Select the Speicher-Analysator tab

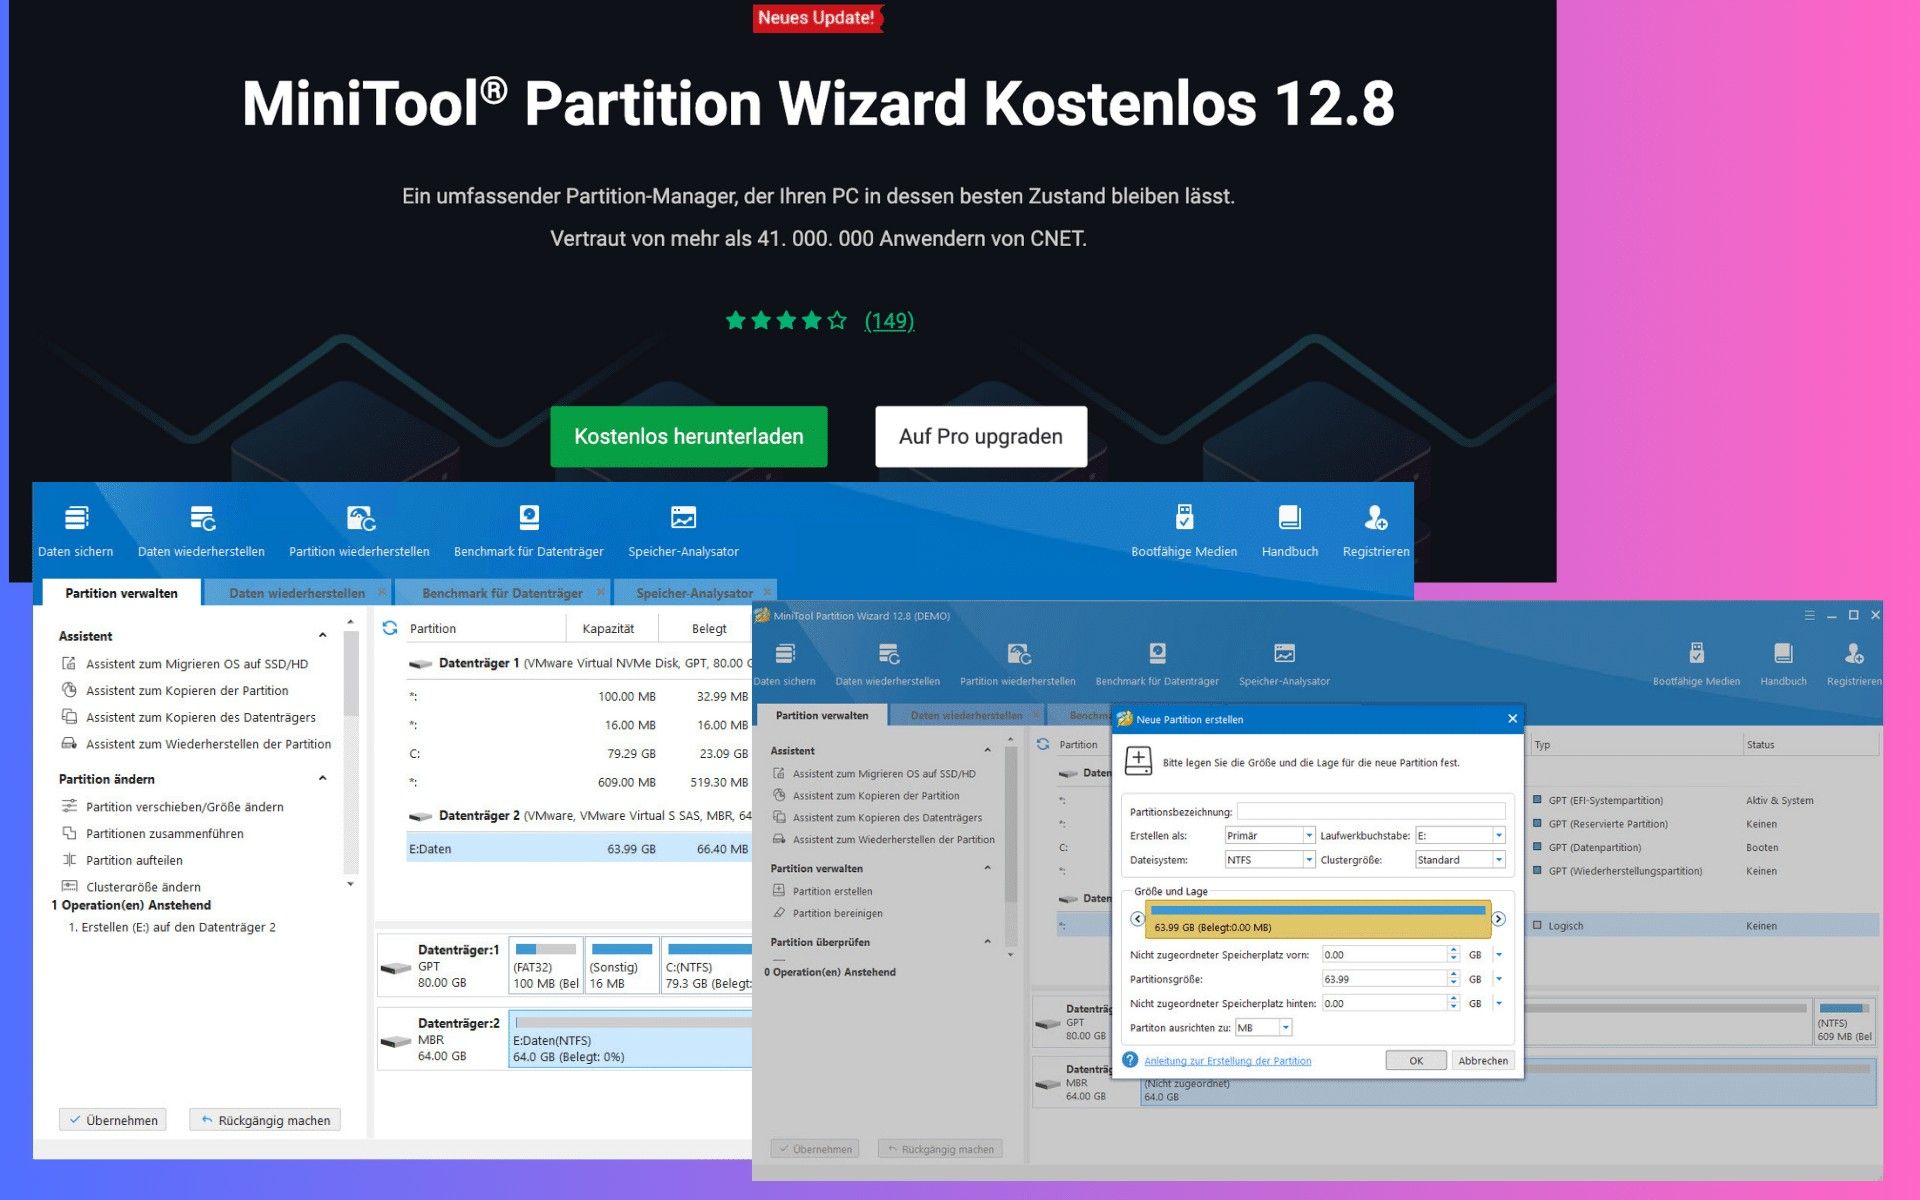point(694,593)
